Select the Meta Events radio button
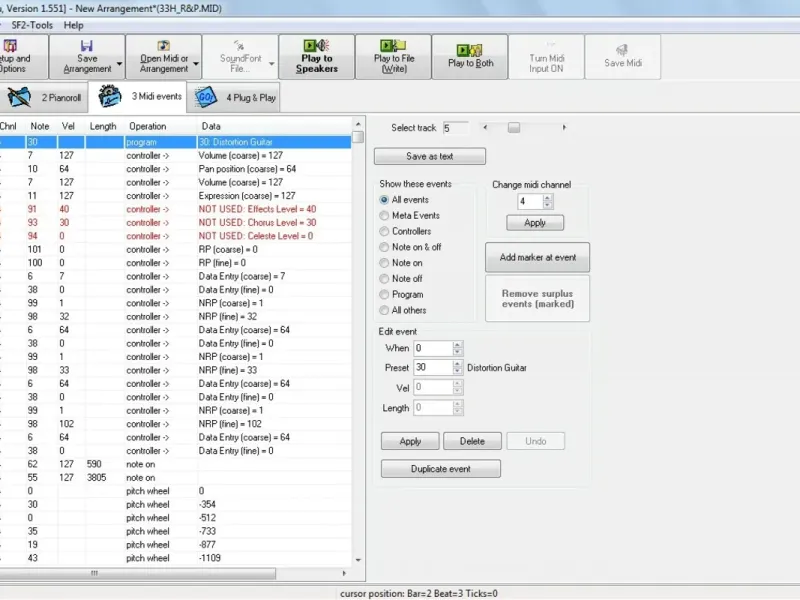This screenshot has height=600, width=800. (384, 215)
